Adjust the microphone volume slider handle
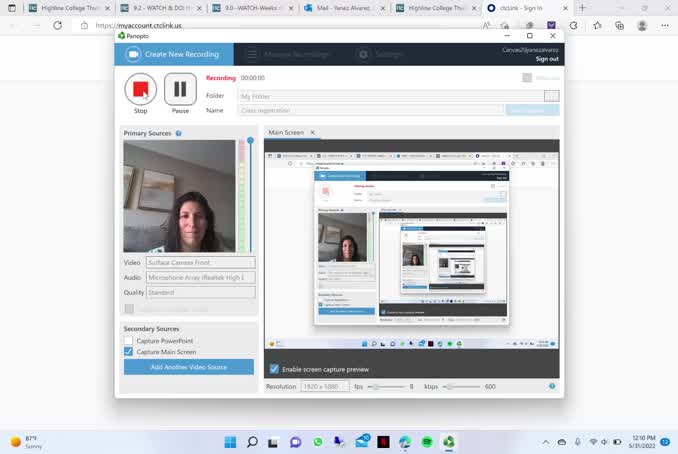The width and height of the screenshot is (678, 454). [x=250, y=141]
